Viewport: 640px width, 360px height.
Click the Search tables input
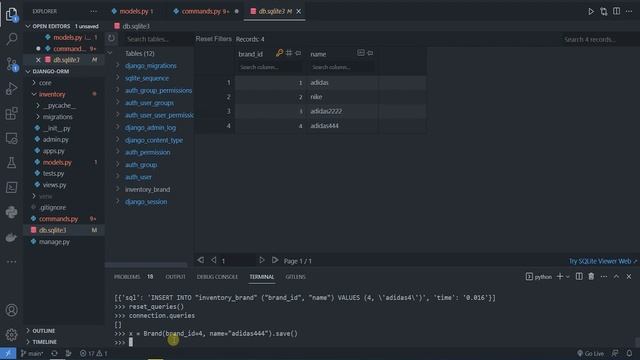(157, 39)
